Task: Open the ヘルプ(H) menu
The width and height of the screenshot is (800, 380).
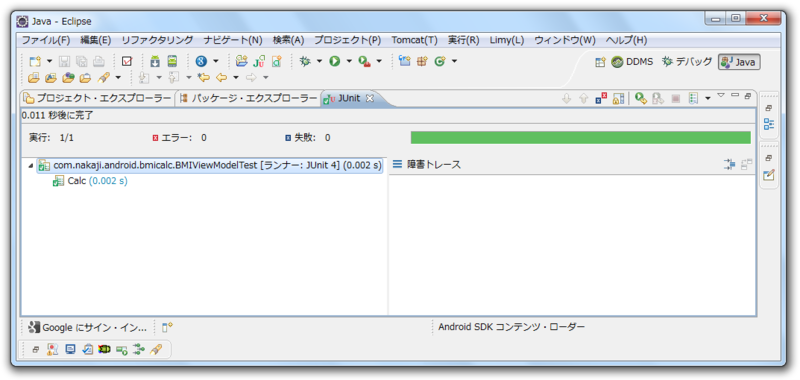Action: pyautogui.click(x=627, y=40)
